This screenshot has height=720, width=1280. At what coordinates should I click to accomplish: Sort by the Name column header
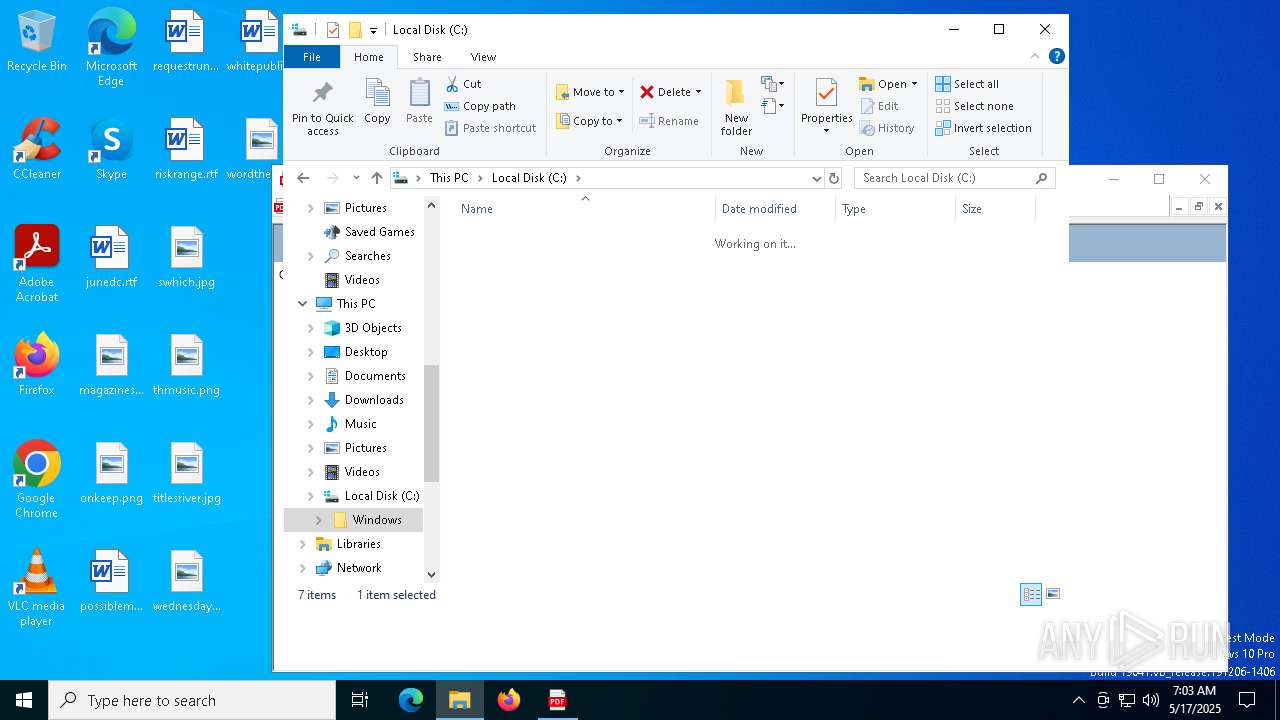[x=586, y=209]
